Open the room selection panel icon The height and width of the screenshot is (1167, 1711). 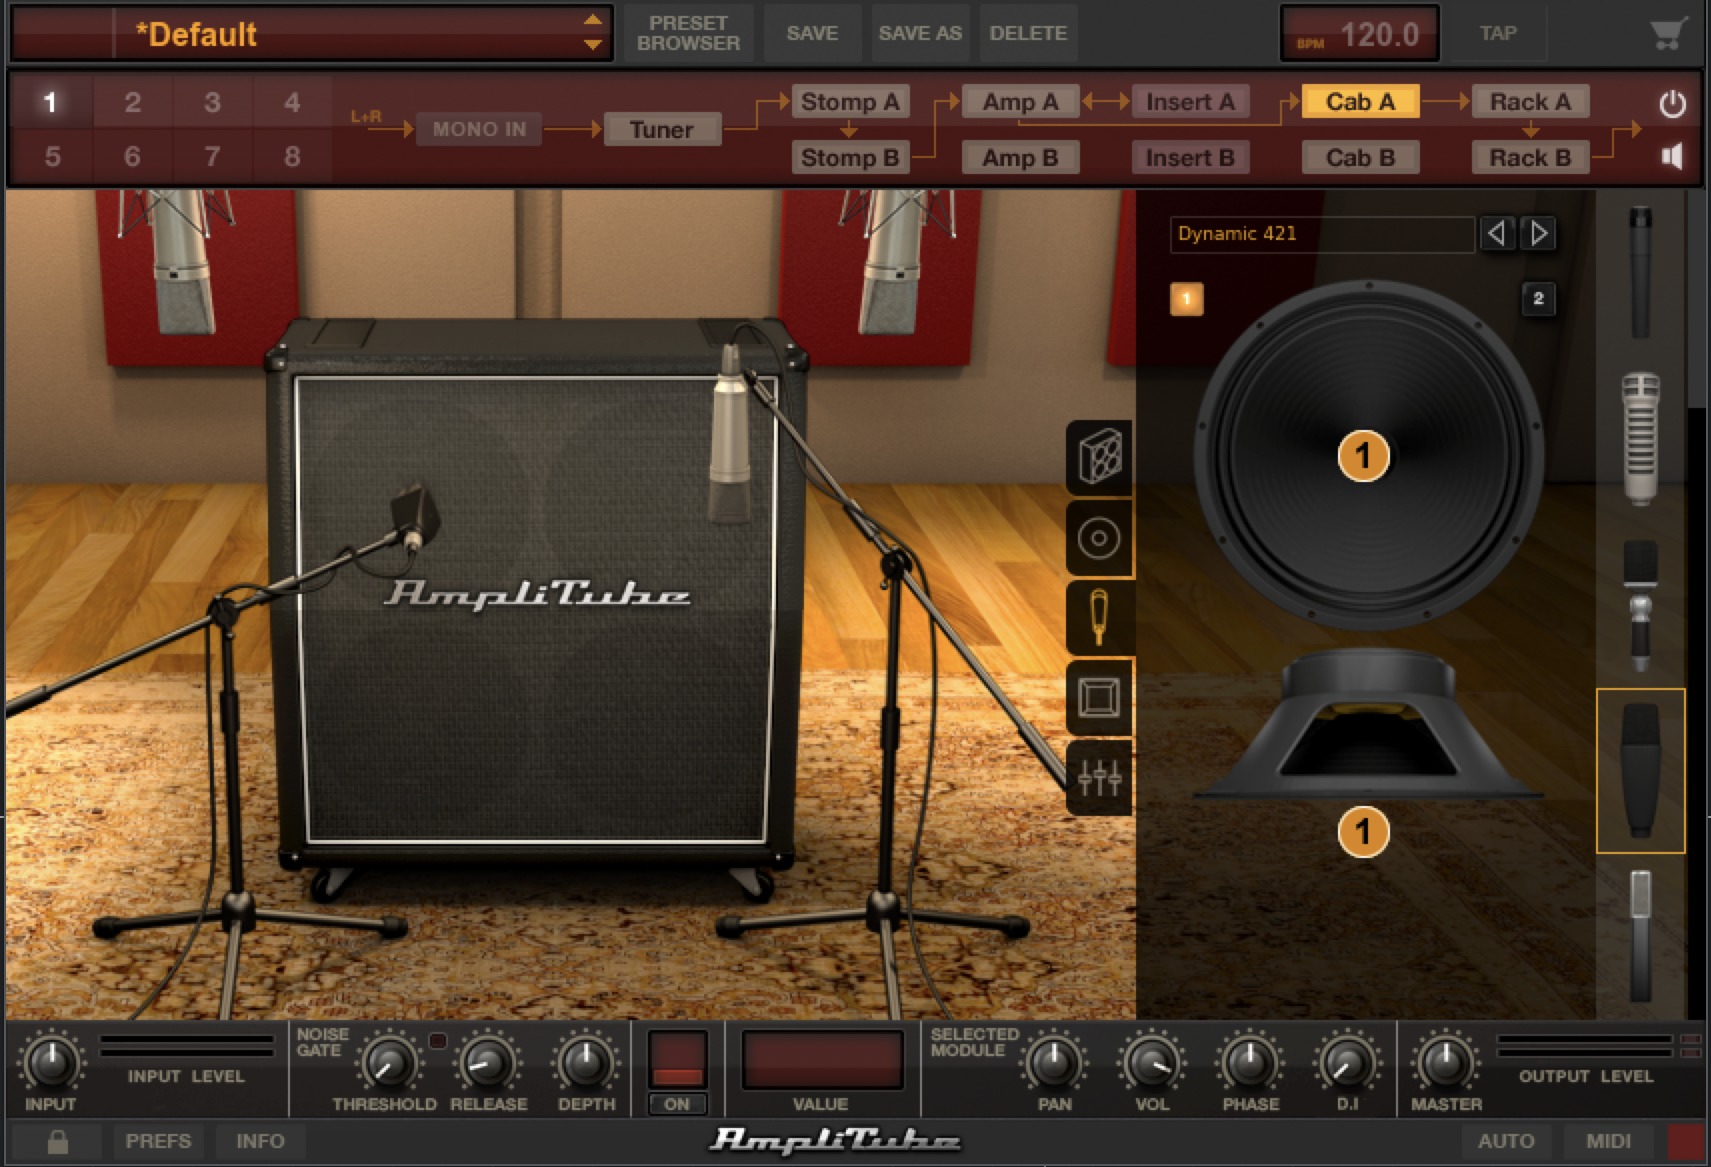[1099, 697]
